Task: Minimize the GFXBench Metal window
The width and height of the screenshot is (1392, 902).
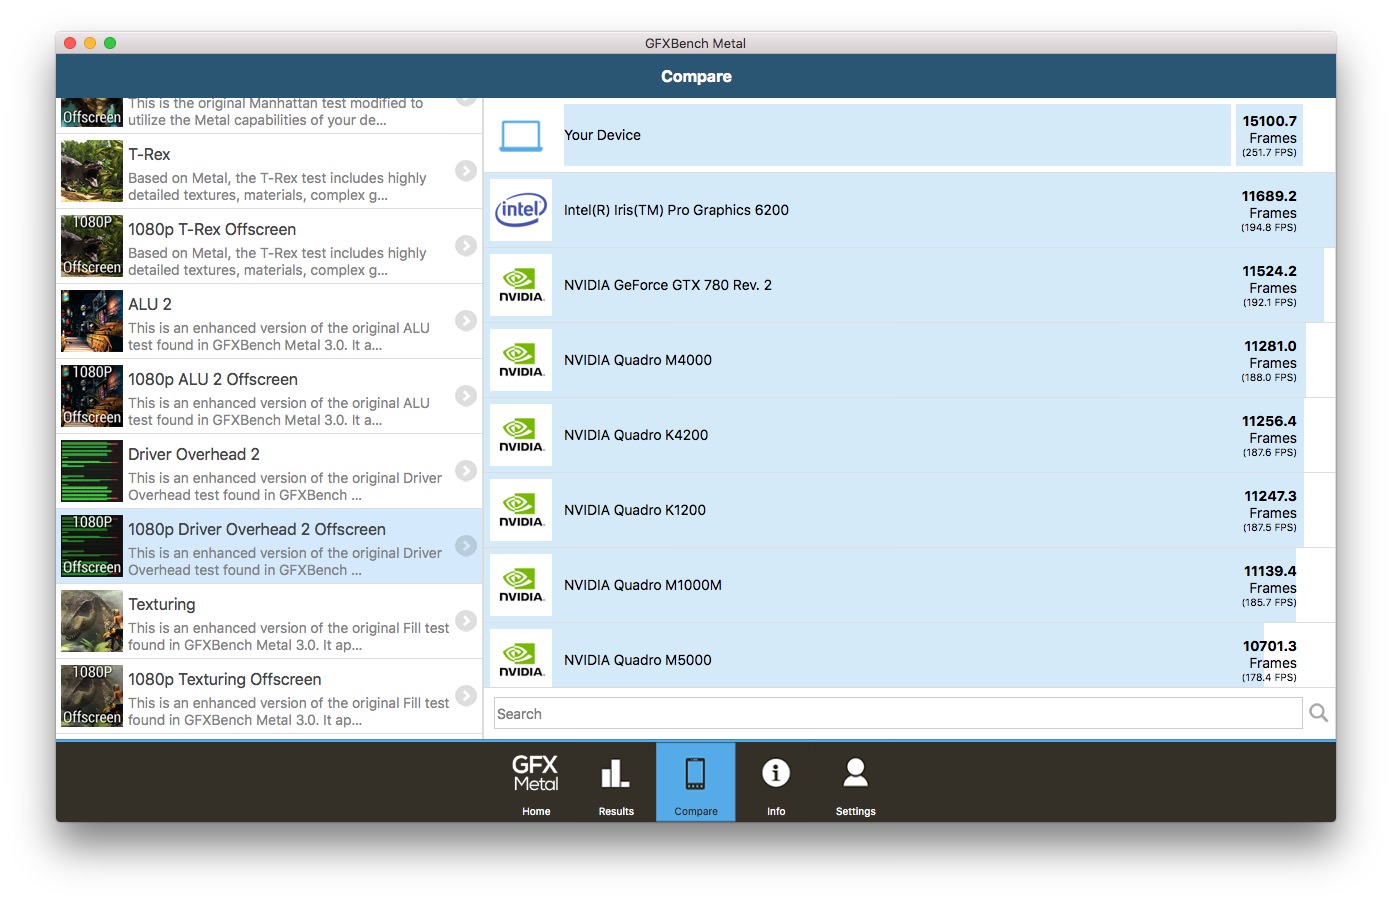Action: tap(90, 43)
